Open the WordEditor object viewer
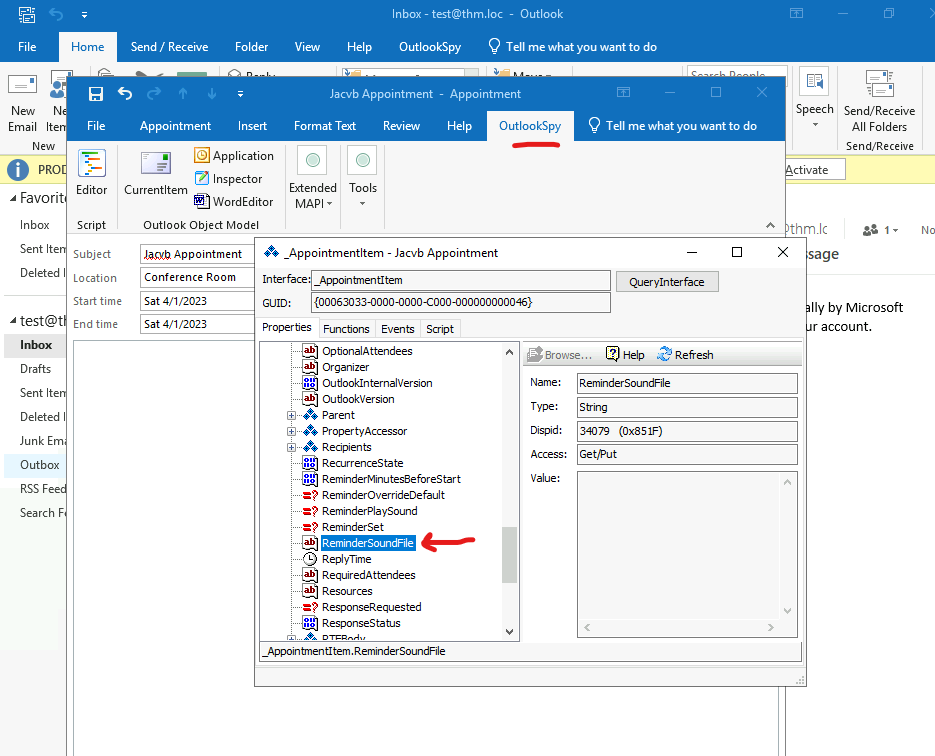 233,201
